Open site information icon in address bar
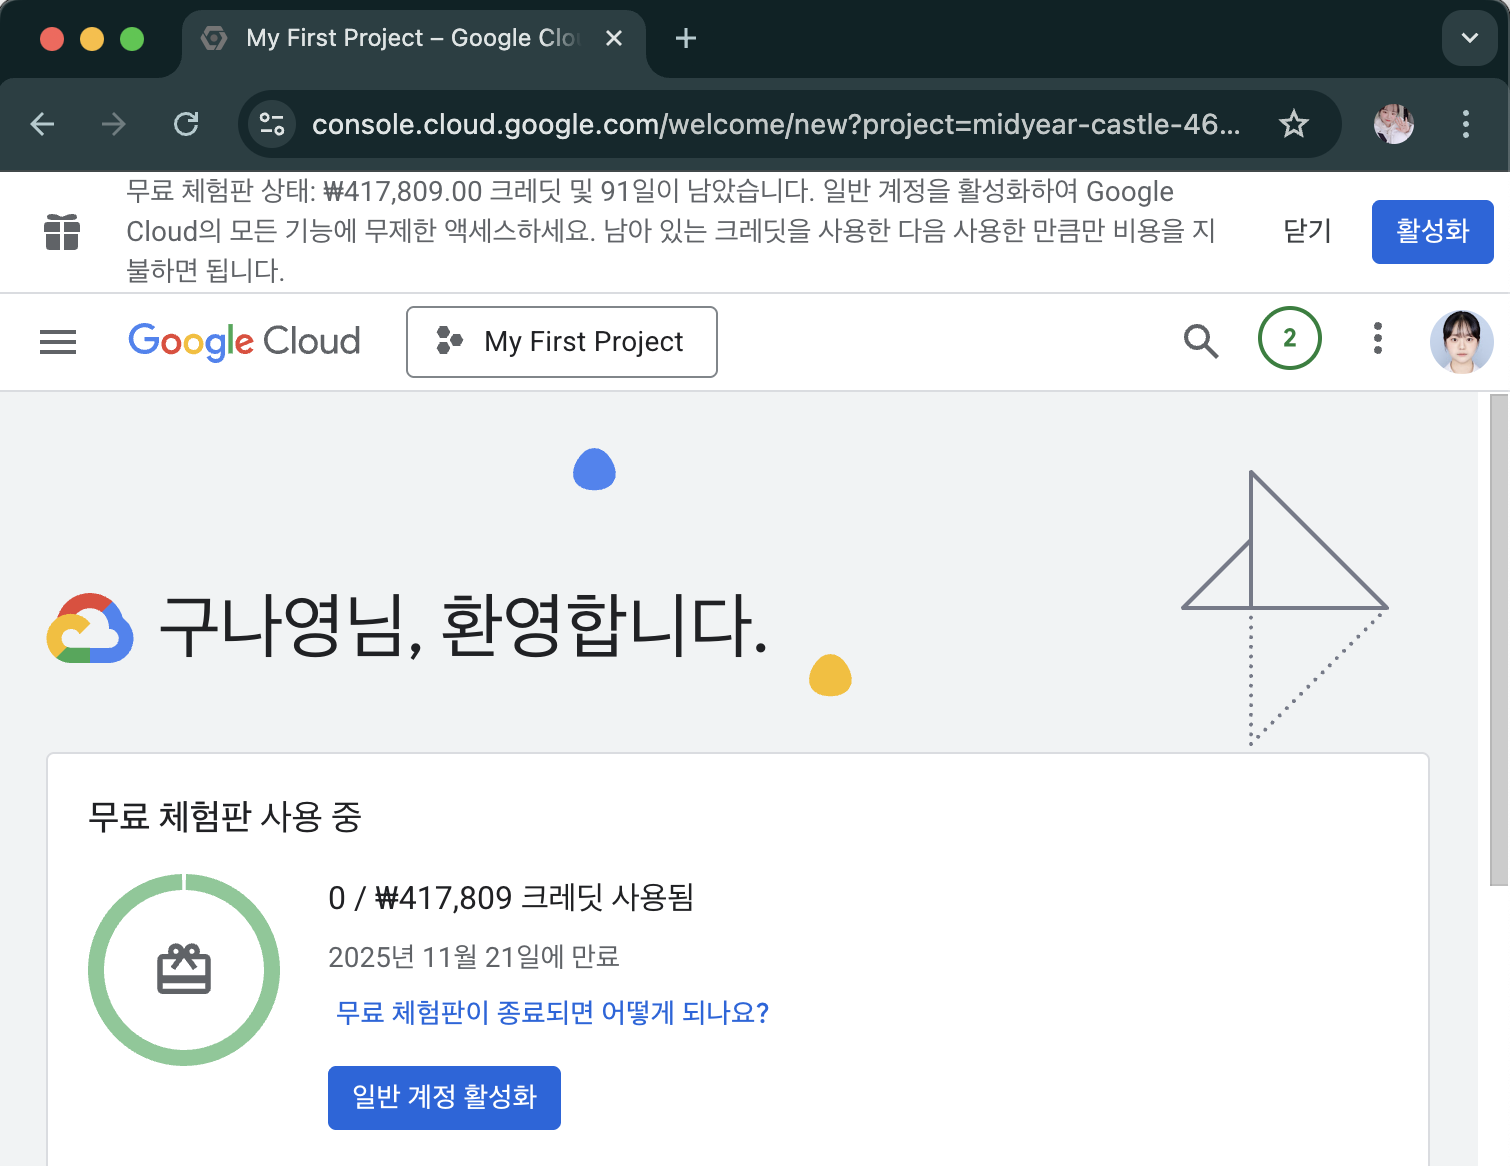Image resolution: width=1510 pixels, height=1166 pixels. pos(272,124)
